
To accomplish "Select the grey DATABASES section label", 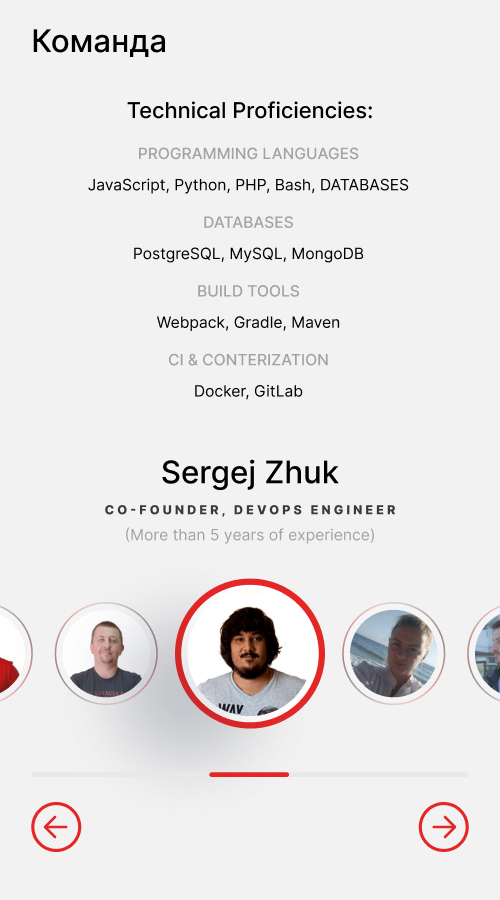I will tap(248, 222).
